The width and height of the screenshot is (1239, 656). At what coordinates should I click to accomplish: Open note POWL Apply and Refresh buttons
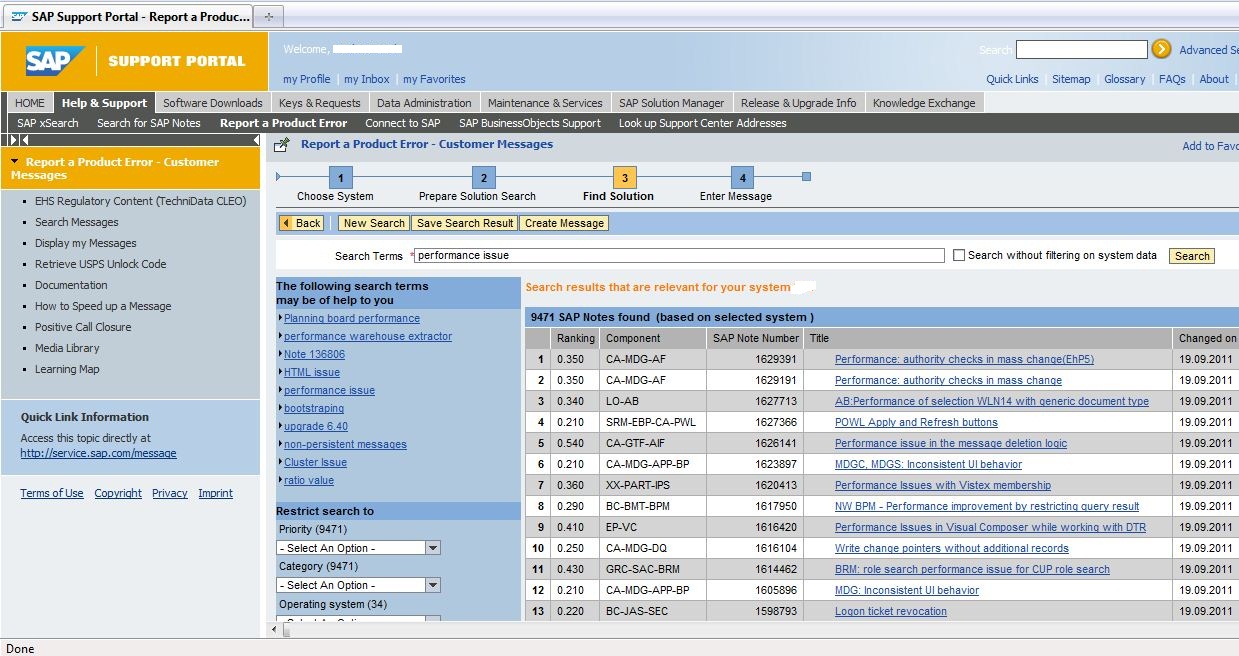[916, 422]
